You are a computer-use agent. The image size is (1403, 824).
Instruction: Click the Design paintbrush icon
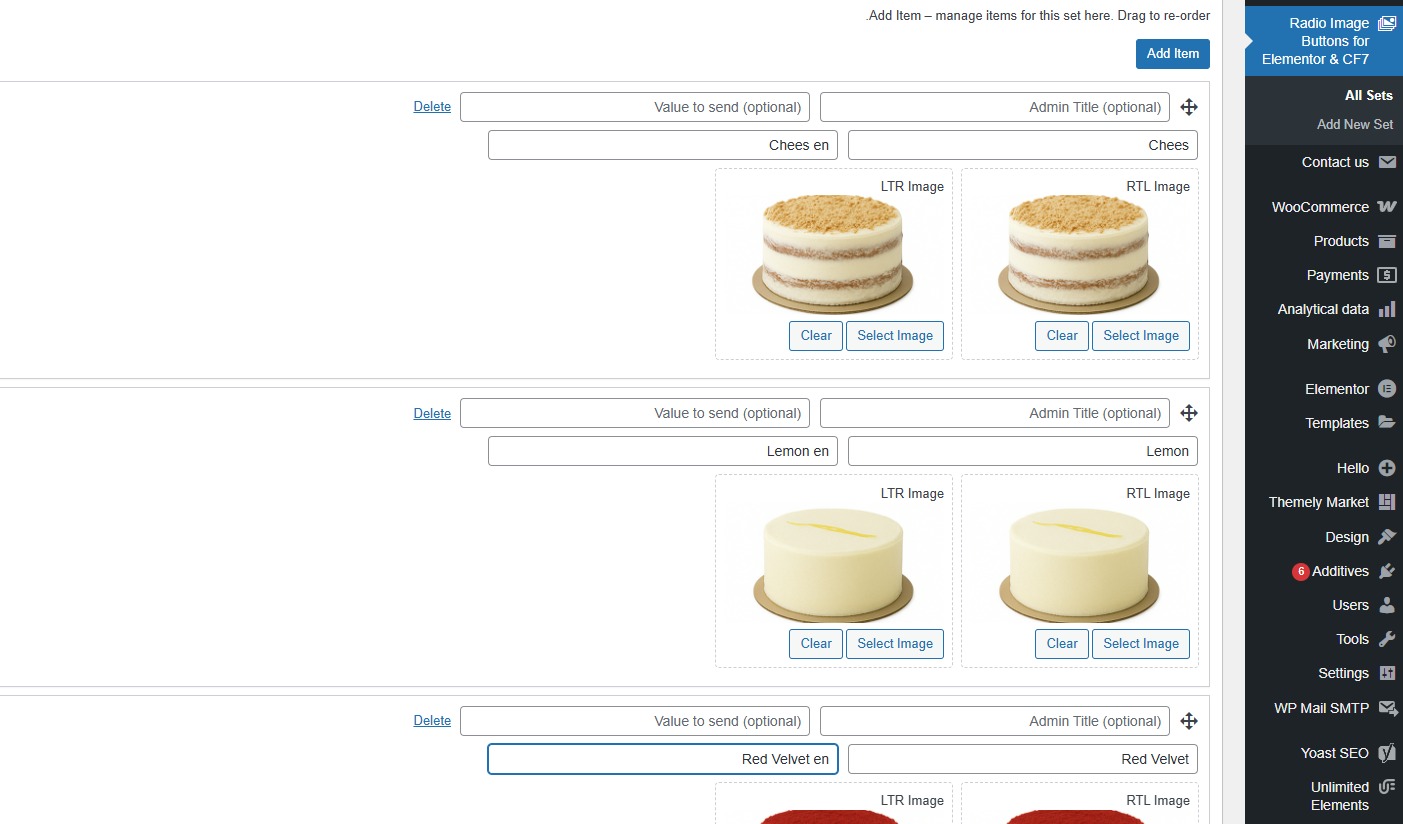pos(1387,537)
